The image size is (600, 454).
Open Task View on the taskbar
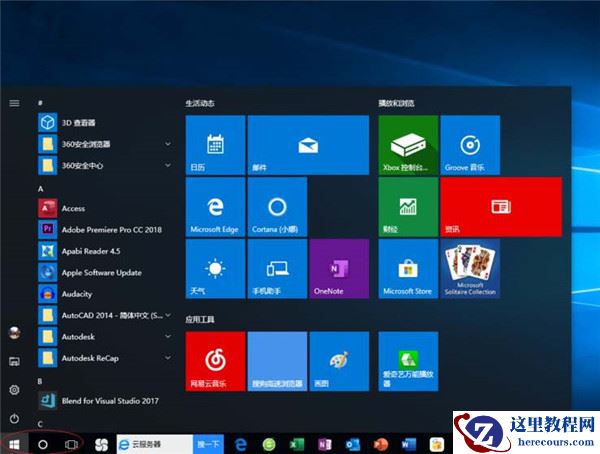71,444
